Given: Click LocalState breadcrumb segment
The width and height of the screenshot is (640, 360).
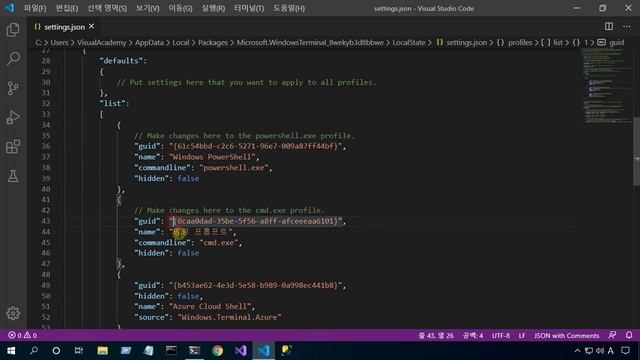Looking at the screenshot, I should (x=409, y=42).
